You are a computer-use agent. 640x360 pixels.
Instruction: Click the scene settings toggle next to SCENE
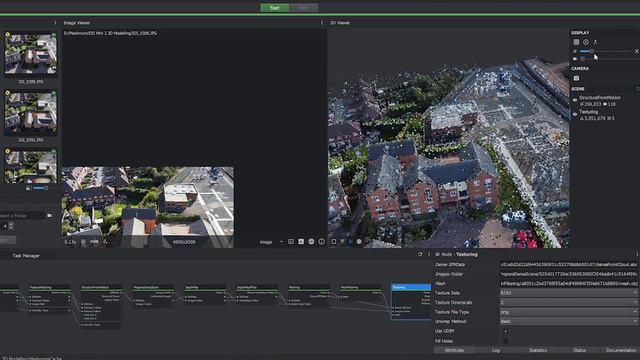[637, 89]
